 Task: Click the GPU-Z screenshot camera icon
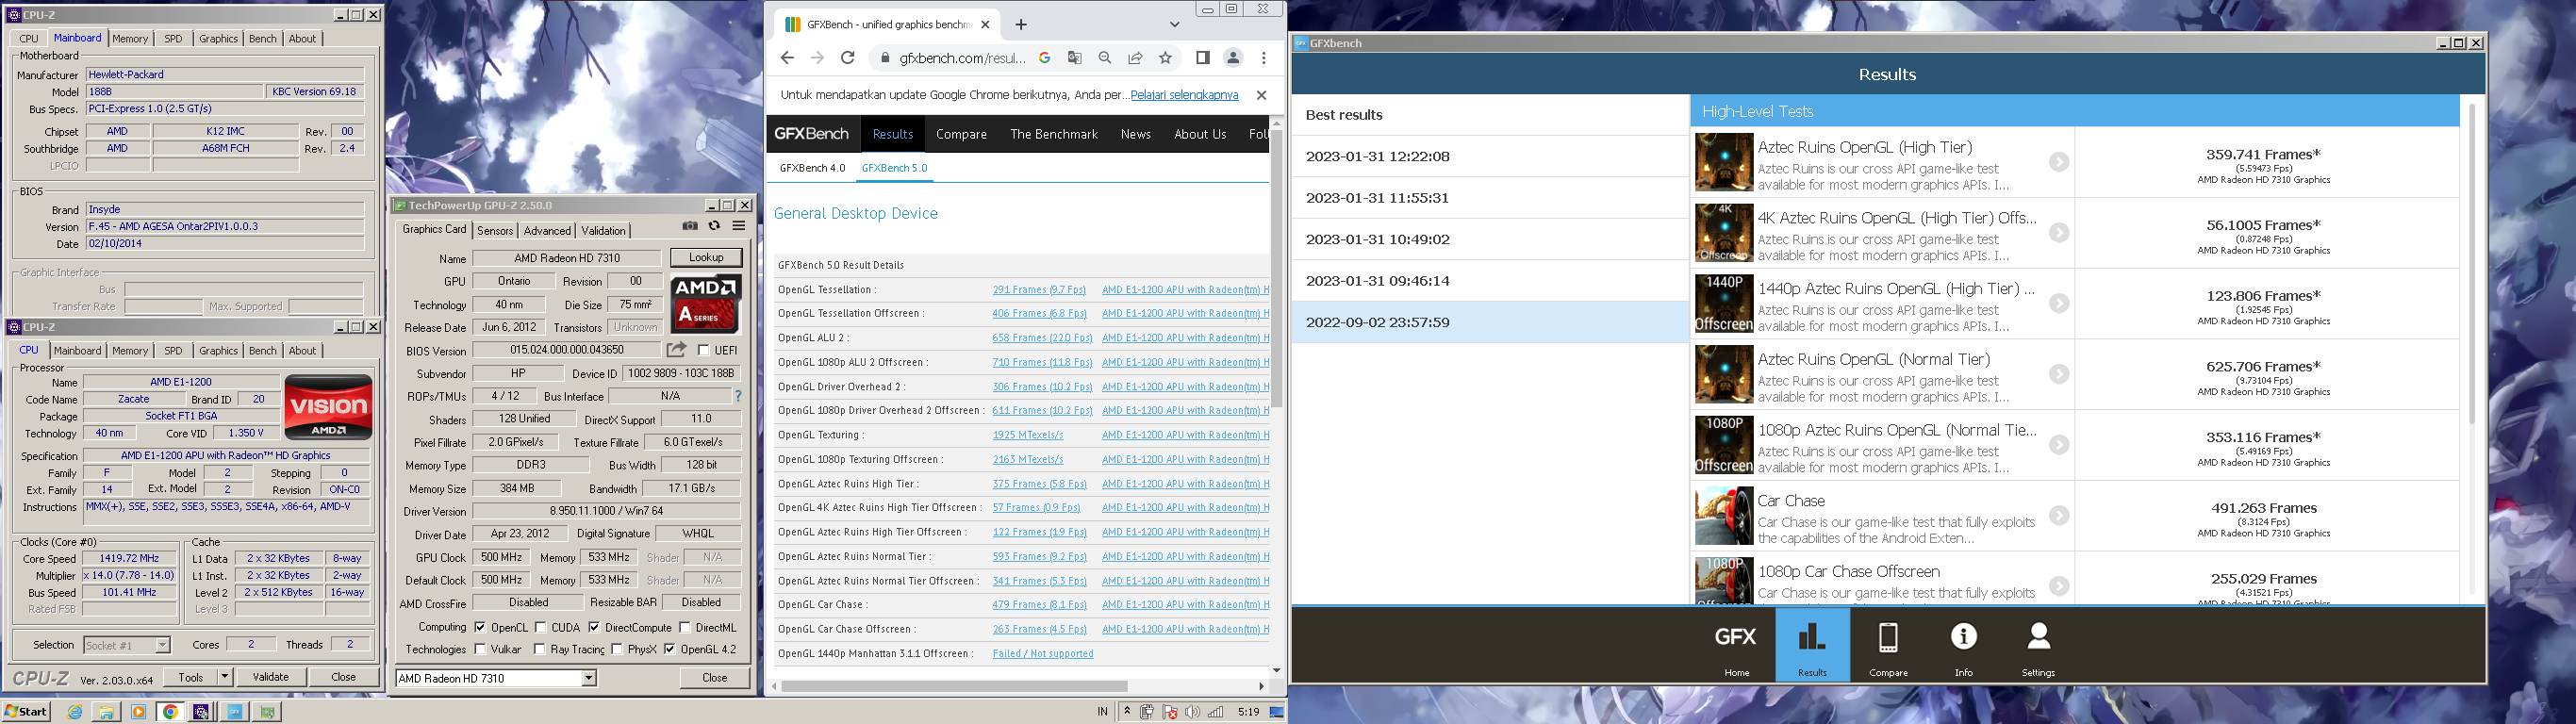point(690,226)
